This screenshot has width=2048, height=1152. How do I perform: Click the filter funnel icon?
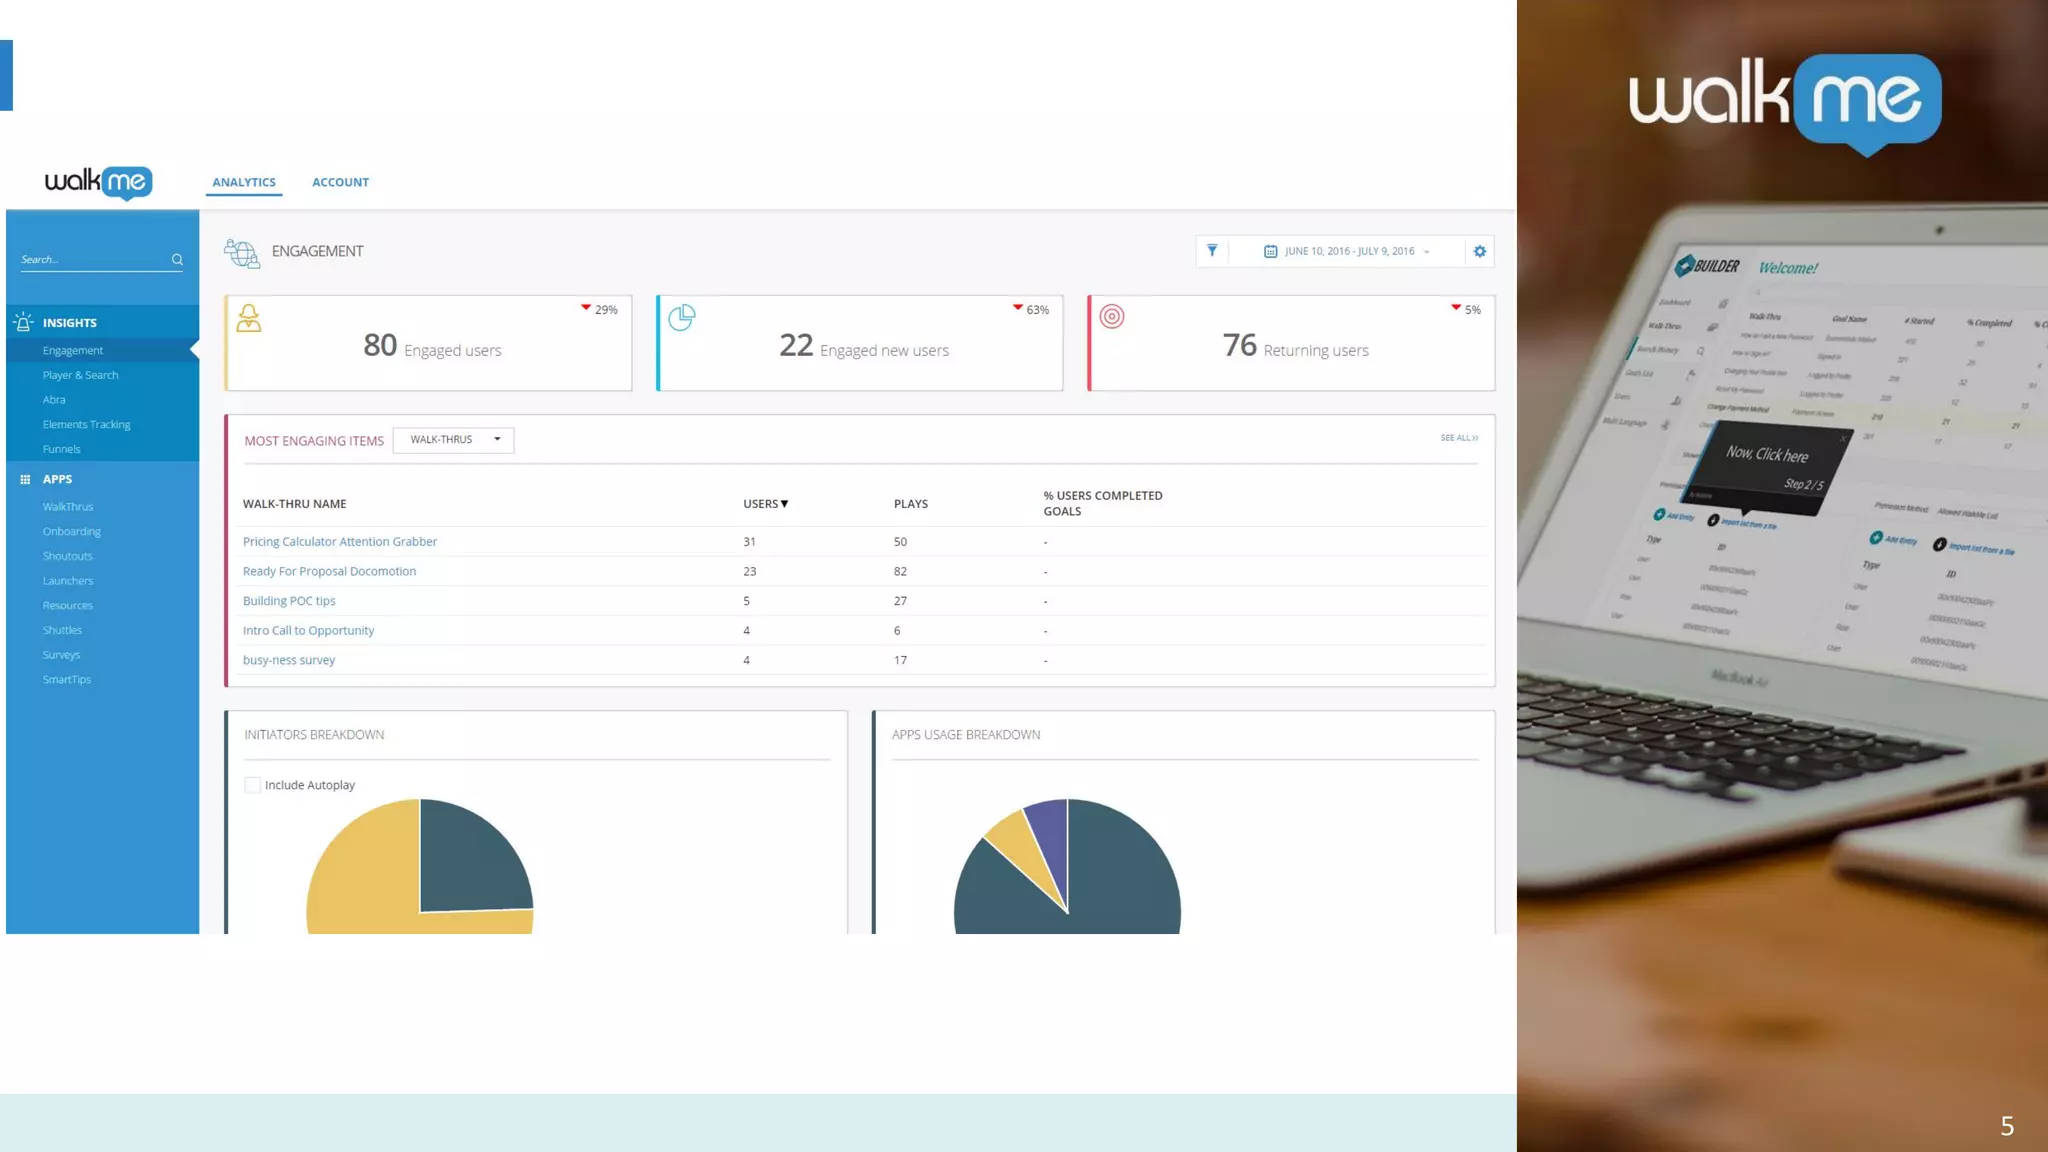pyautogui.click(x=1212, y=251)
